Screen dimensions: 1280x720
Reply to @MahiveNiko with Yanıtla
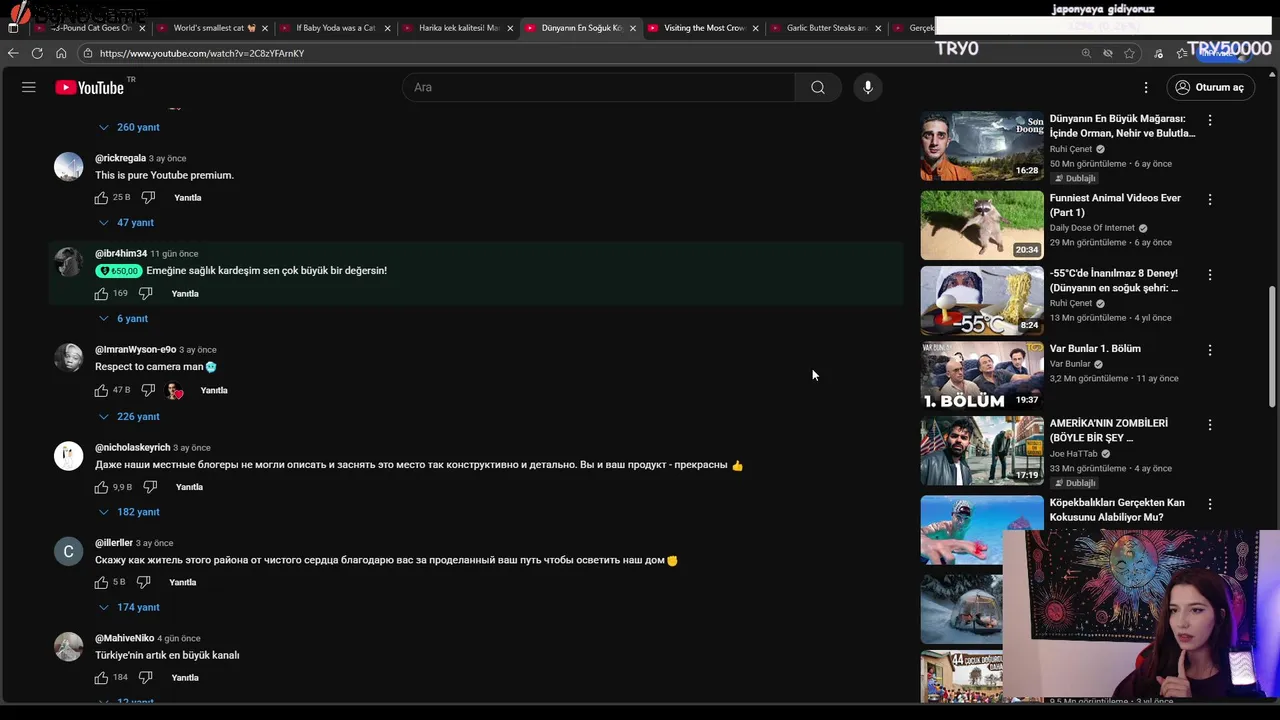pyautogui.click(x=185, y=678)
